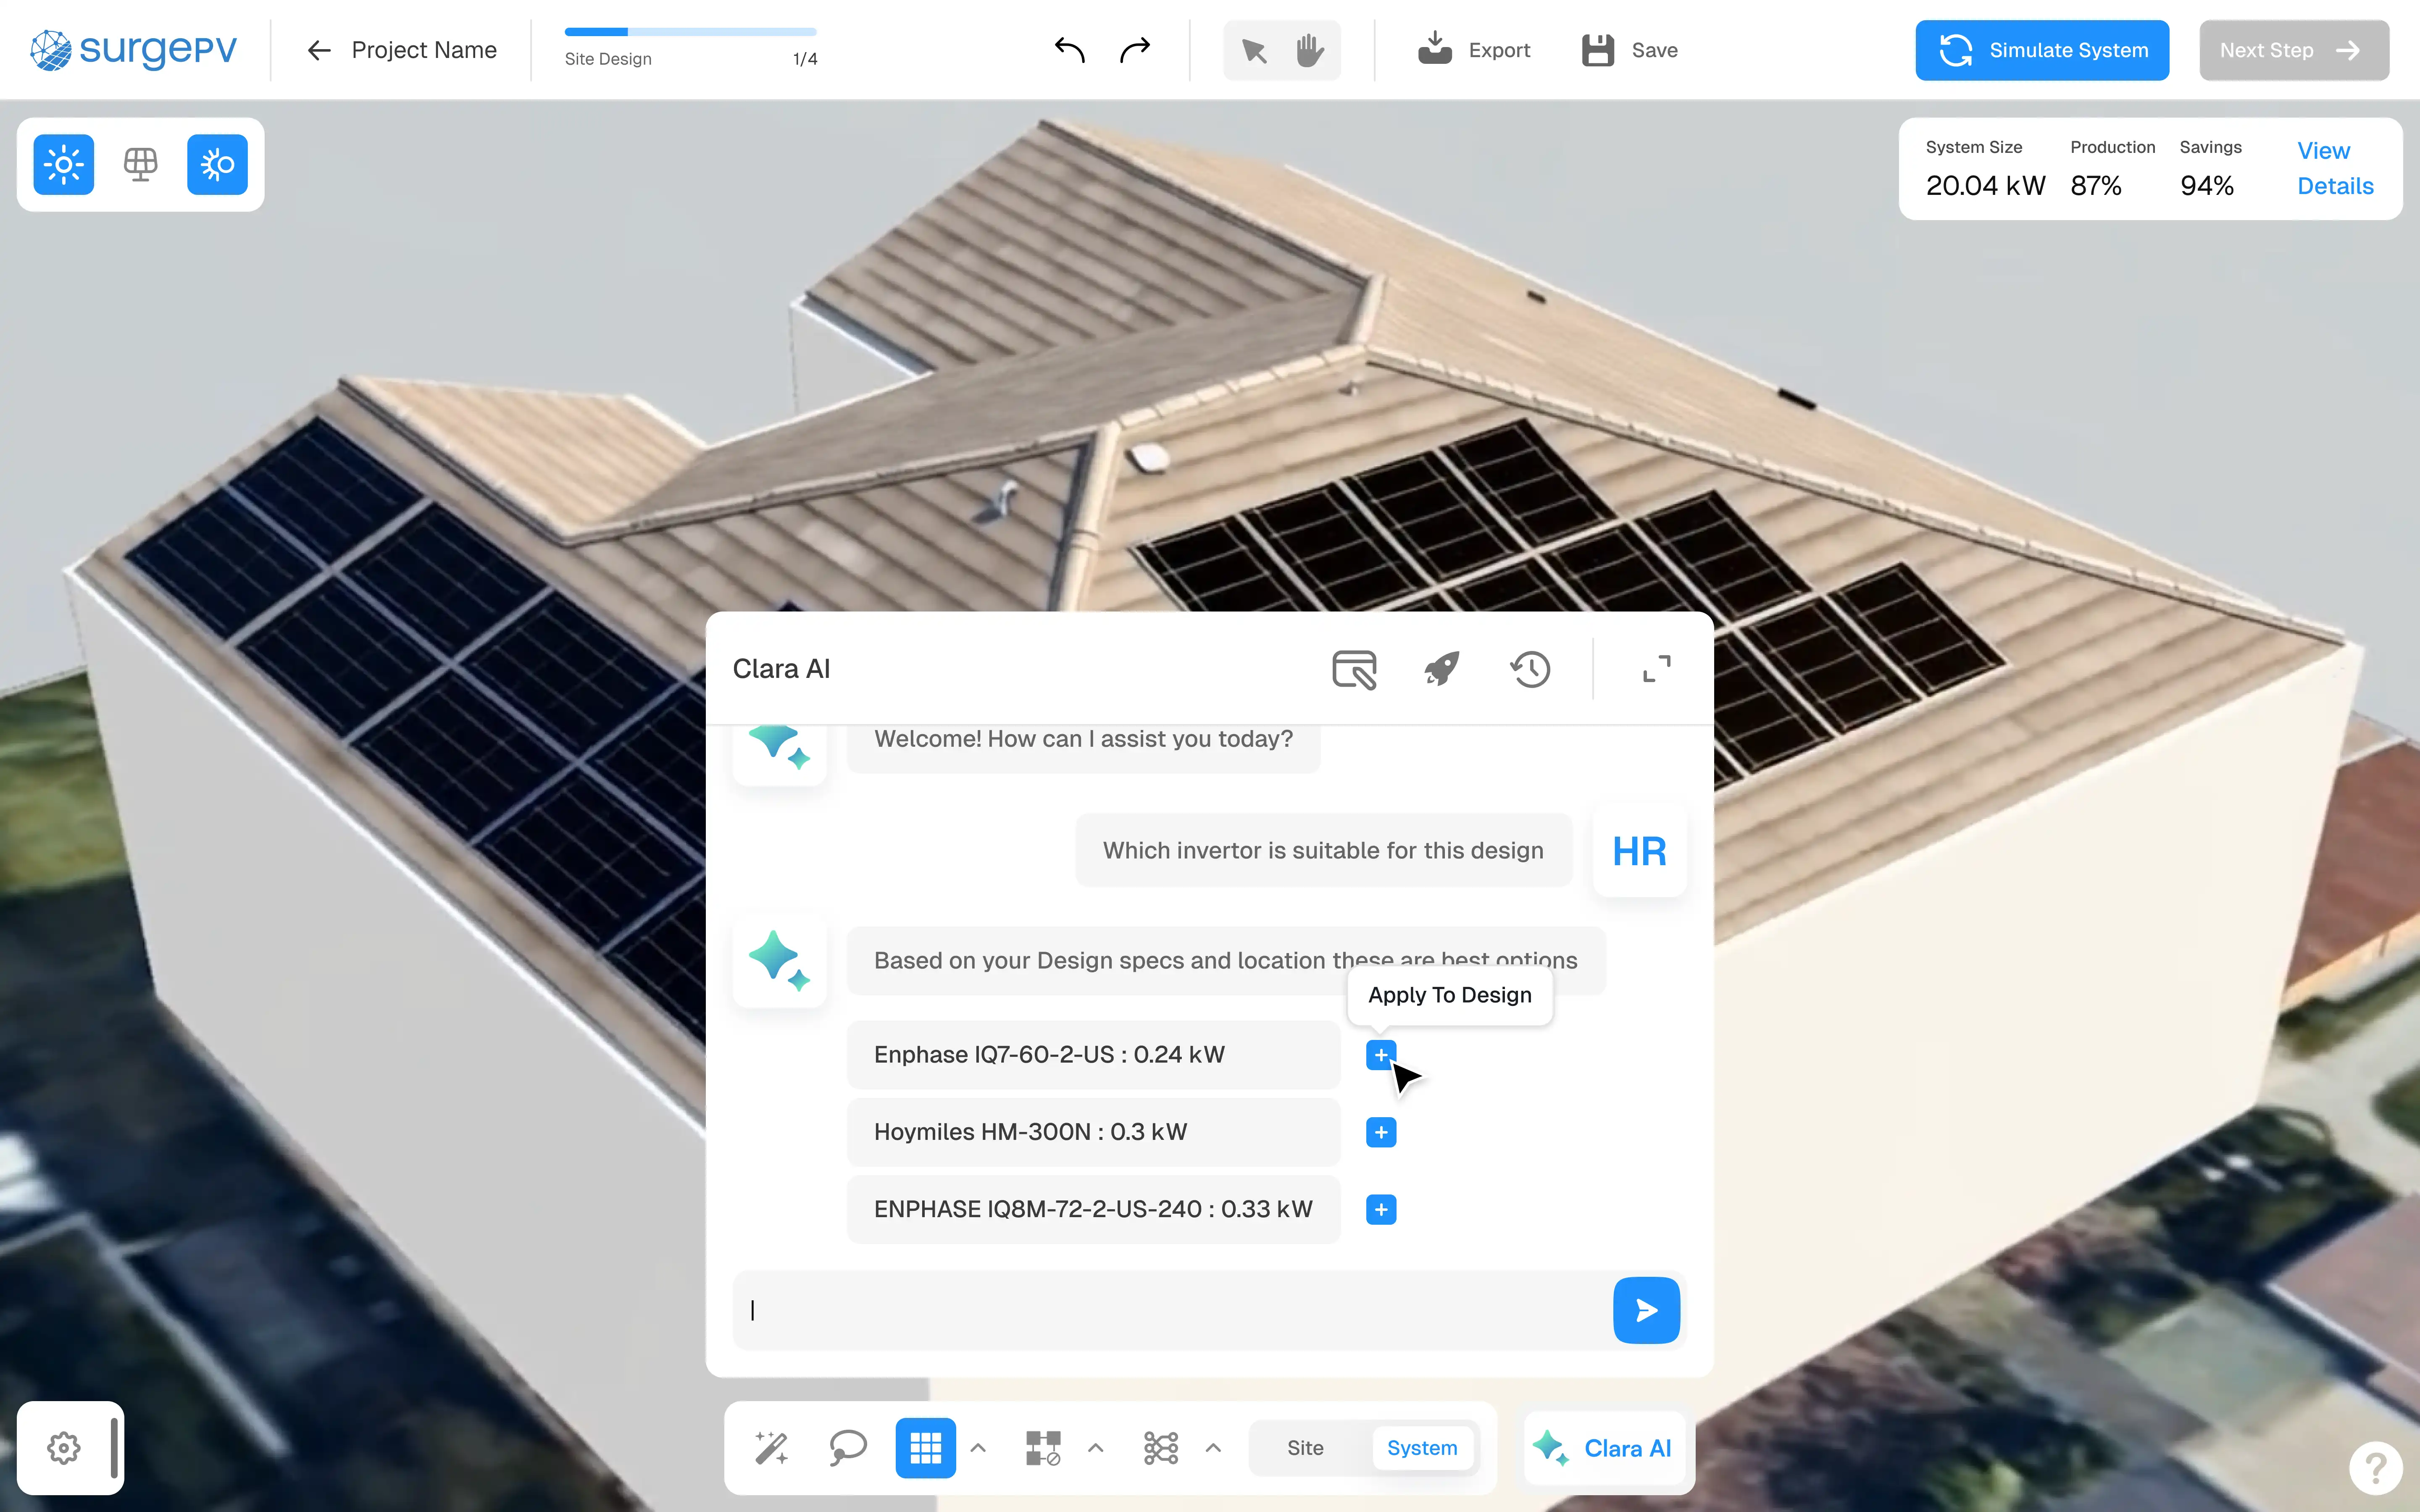2420x1512 pixels.
Task: Switch to the Site tab
Action: click(x=1305, y=1448)
